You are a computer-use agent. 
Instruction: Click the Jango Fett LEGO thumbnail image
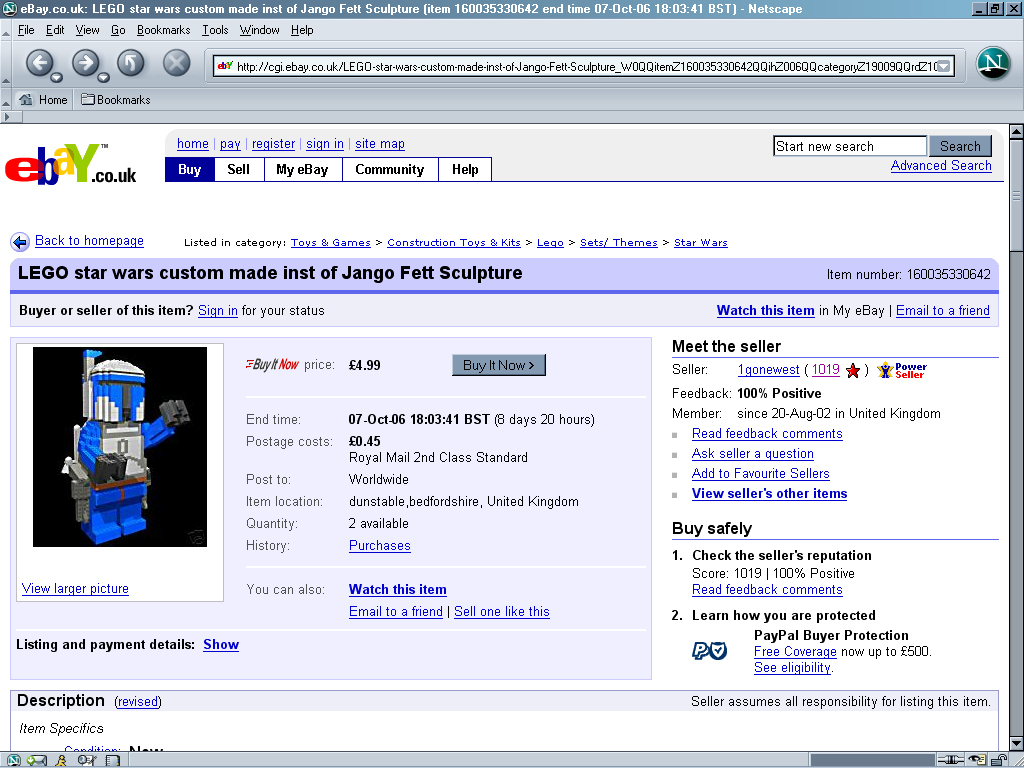[120, 447]
